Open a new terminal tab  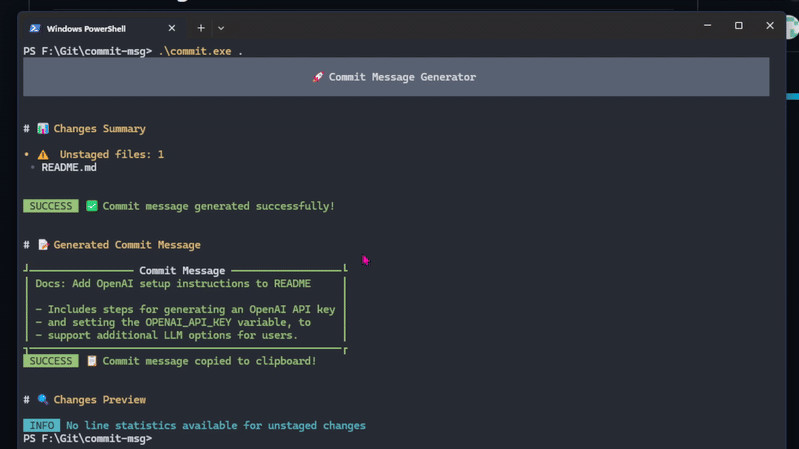(x=201, y=28)
